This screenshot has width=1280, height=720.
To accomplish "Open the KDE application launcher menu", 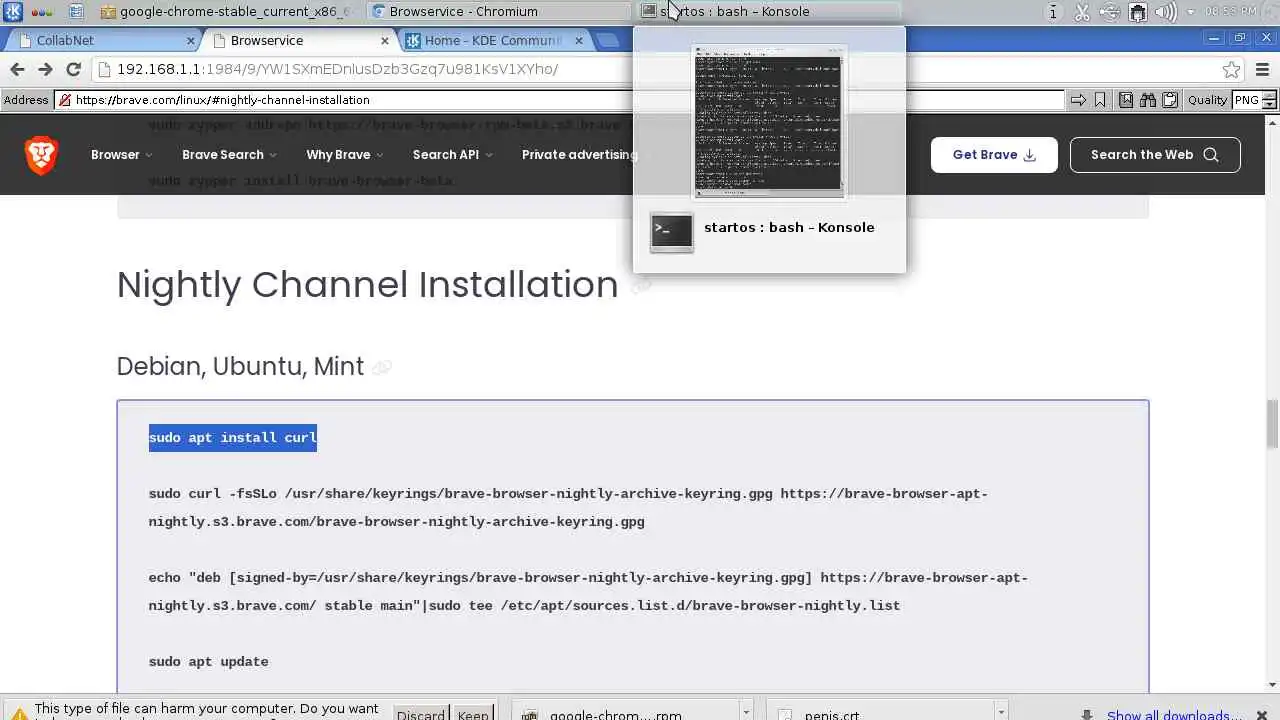I will click(x=14, y=12).
